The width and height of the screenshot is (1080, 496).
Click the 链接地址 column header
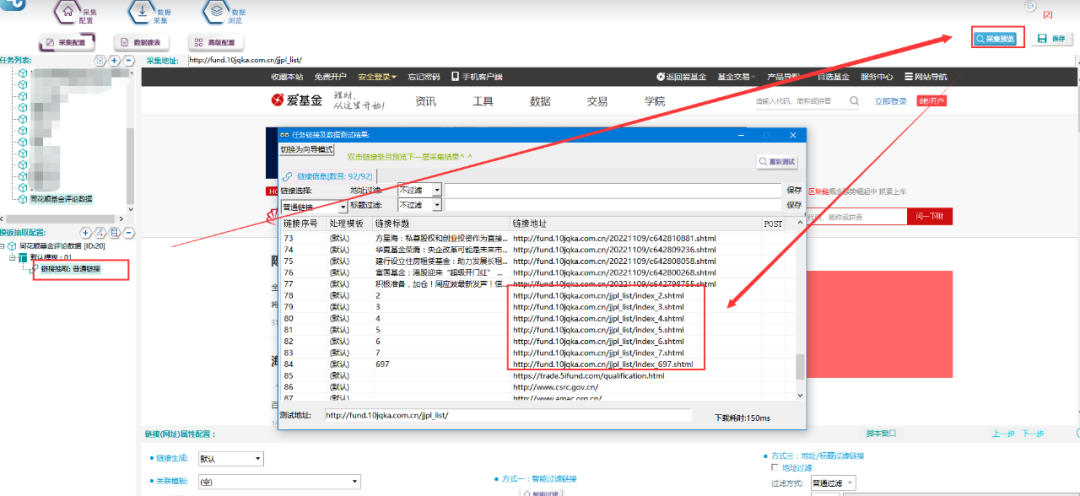point(636,224)
